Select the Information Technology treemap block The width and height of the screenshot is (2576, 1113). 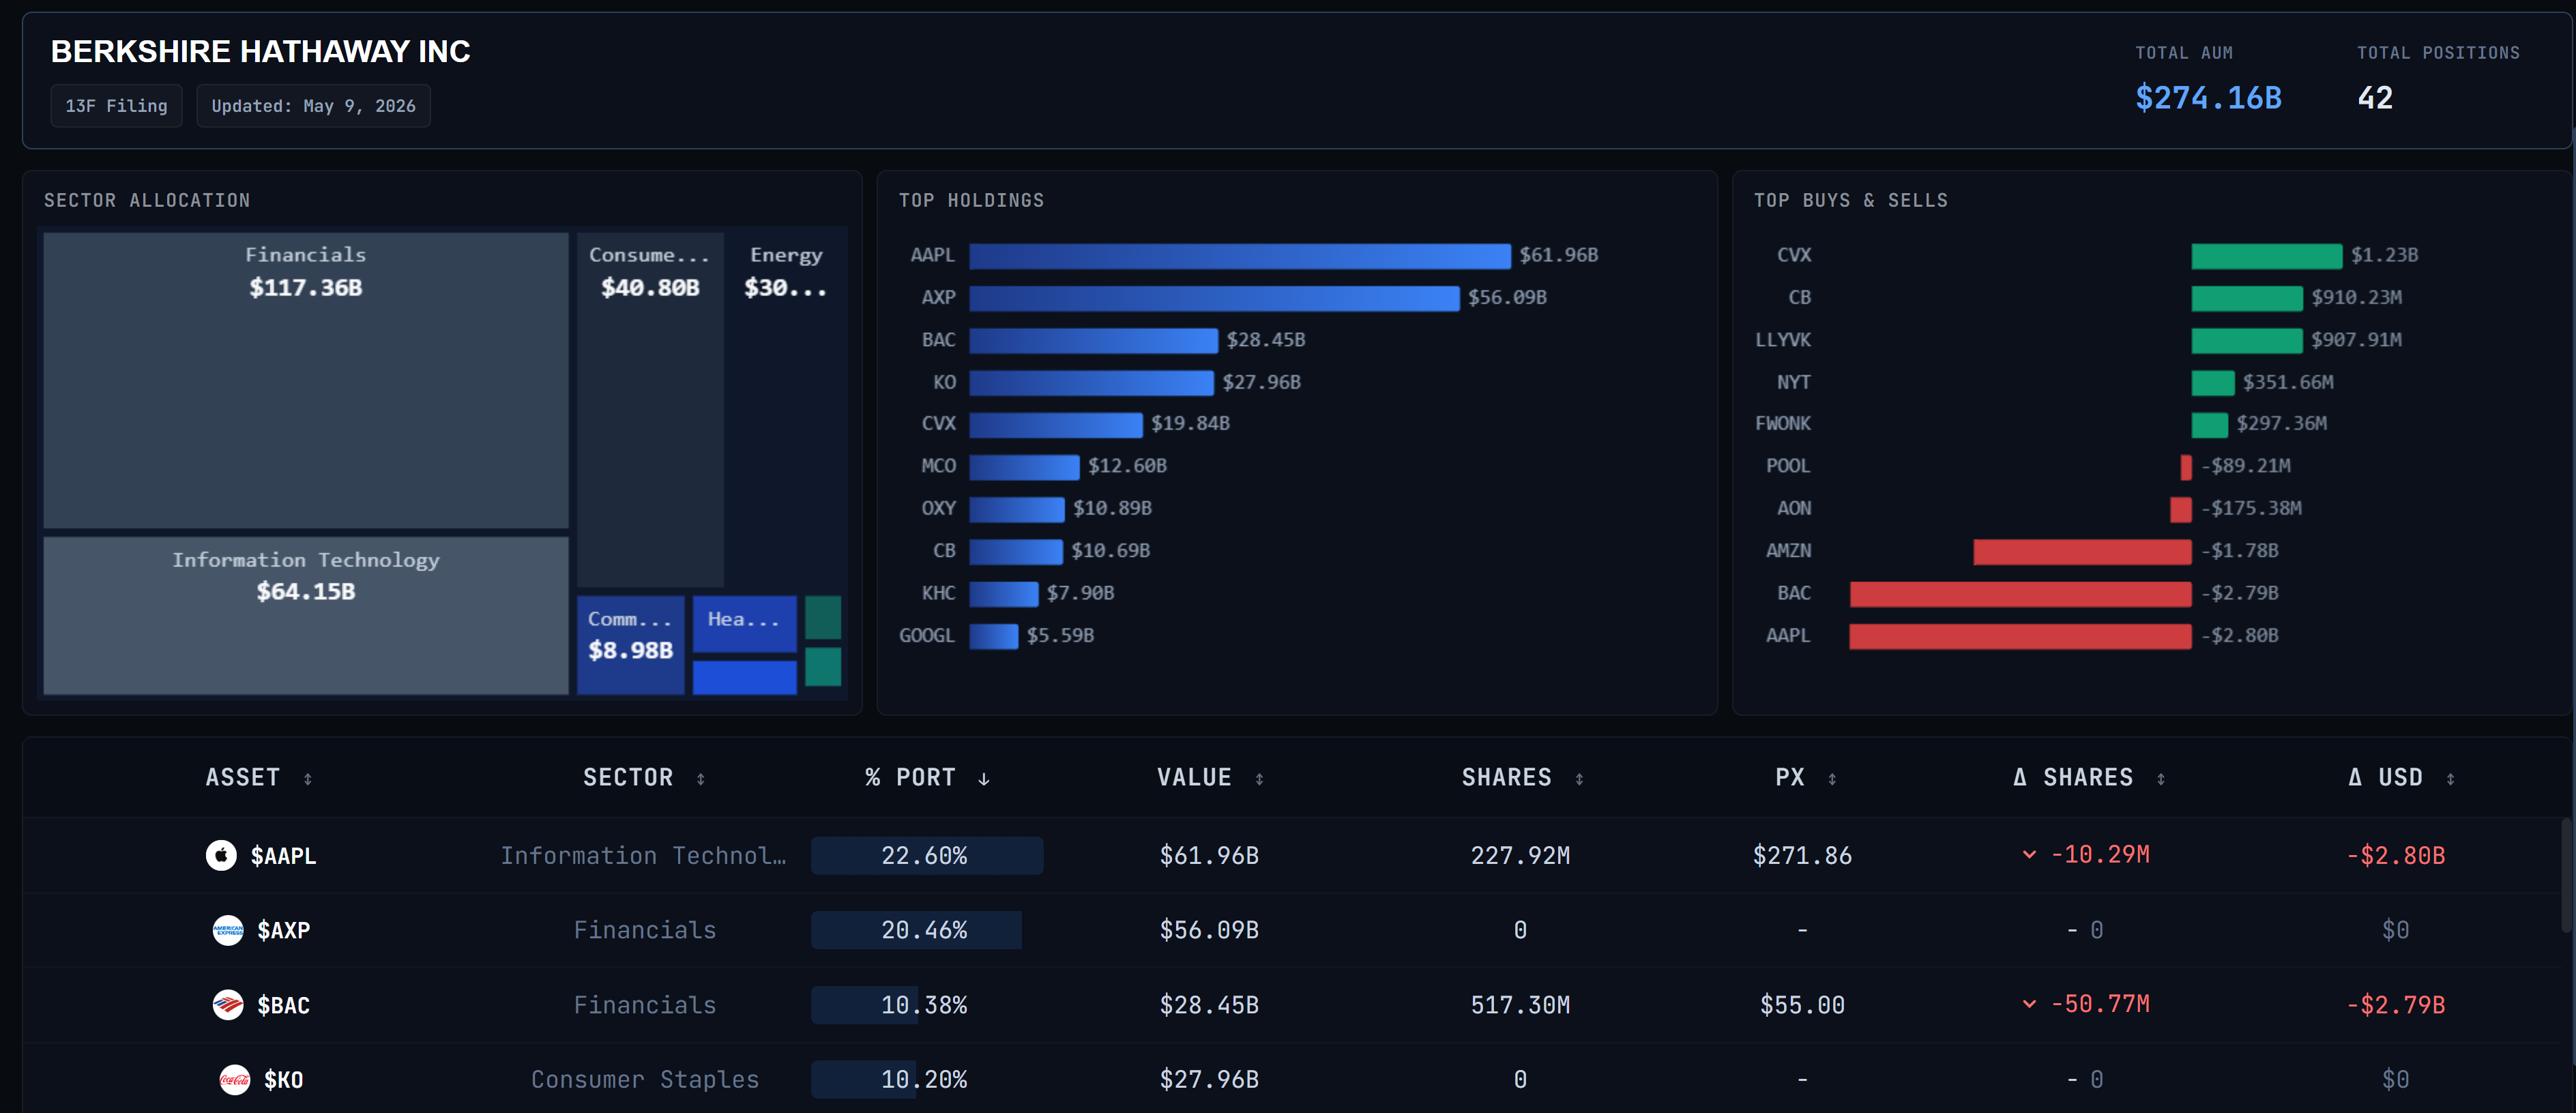[306, 615]
